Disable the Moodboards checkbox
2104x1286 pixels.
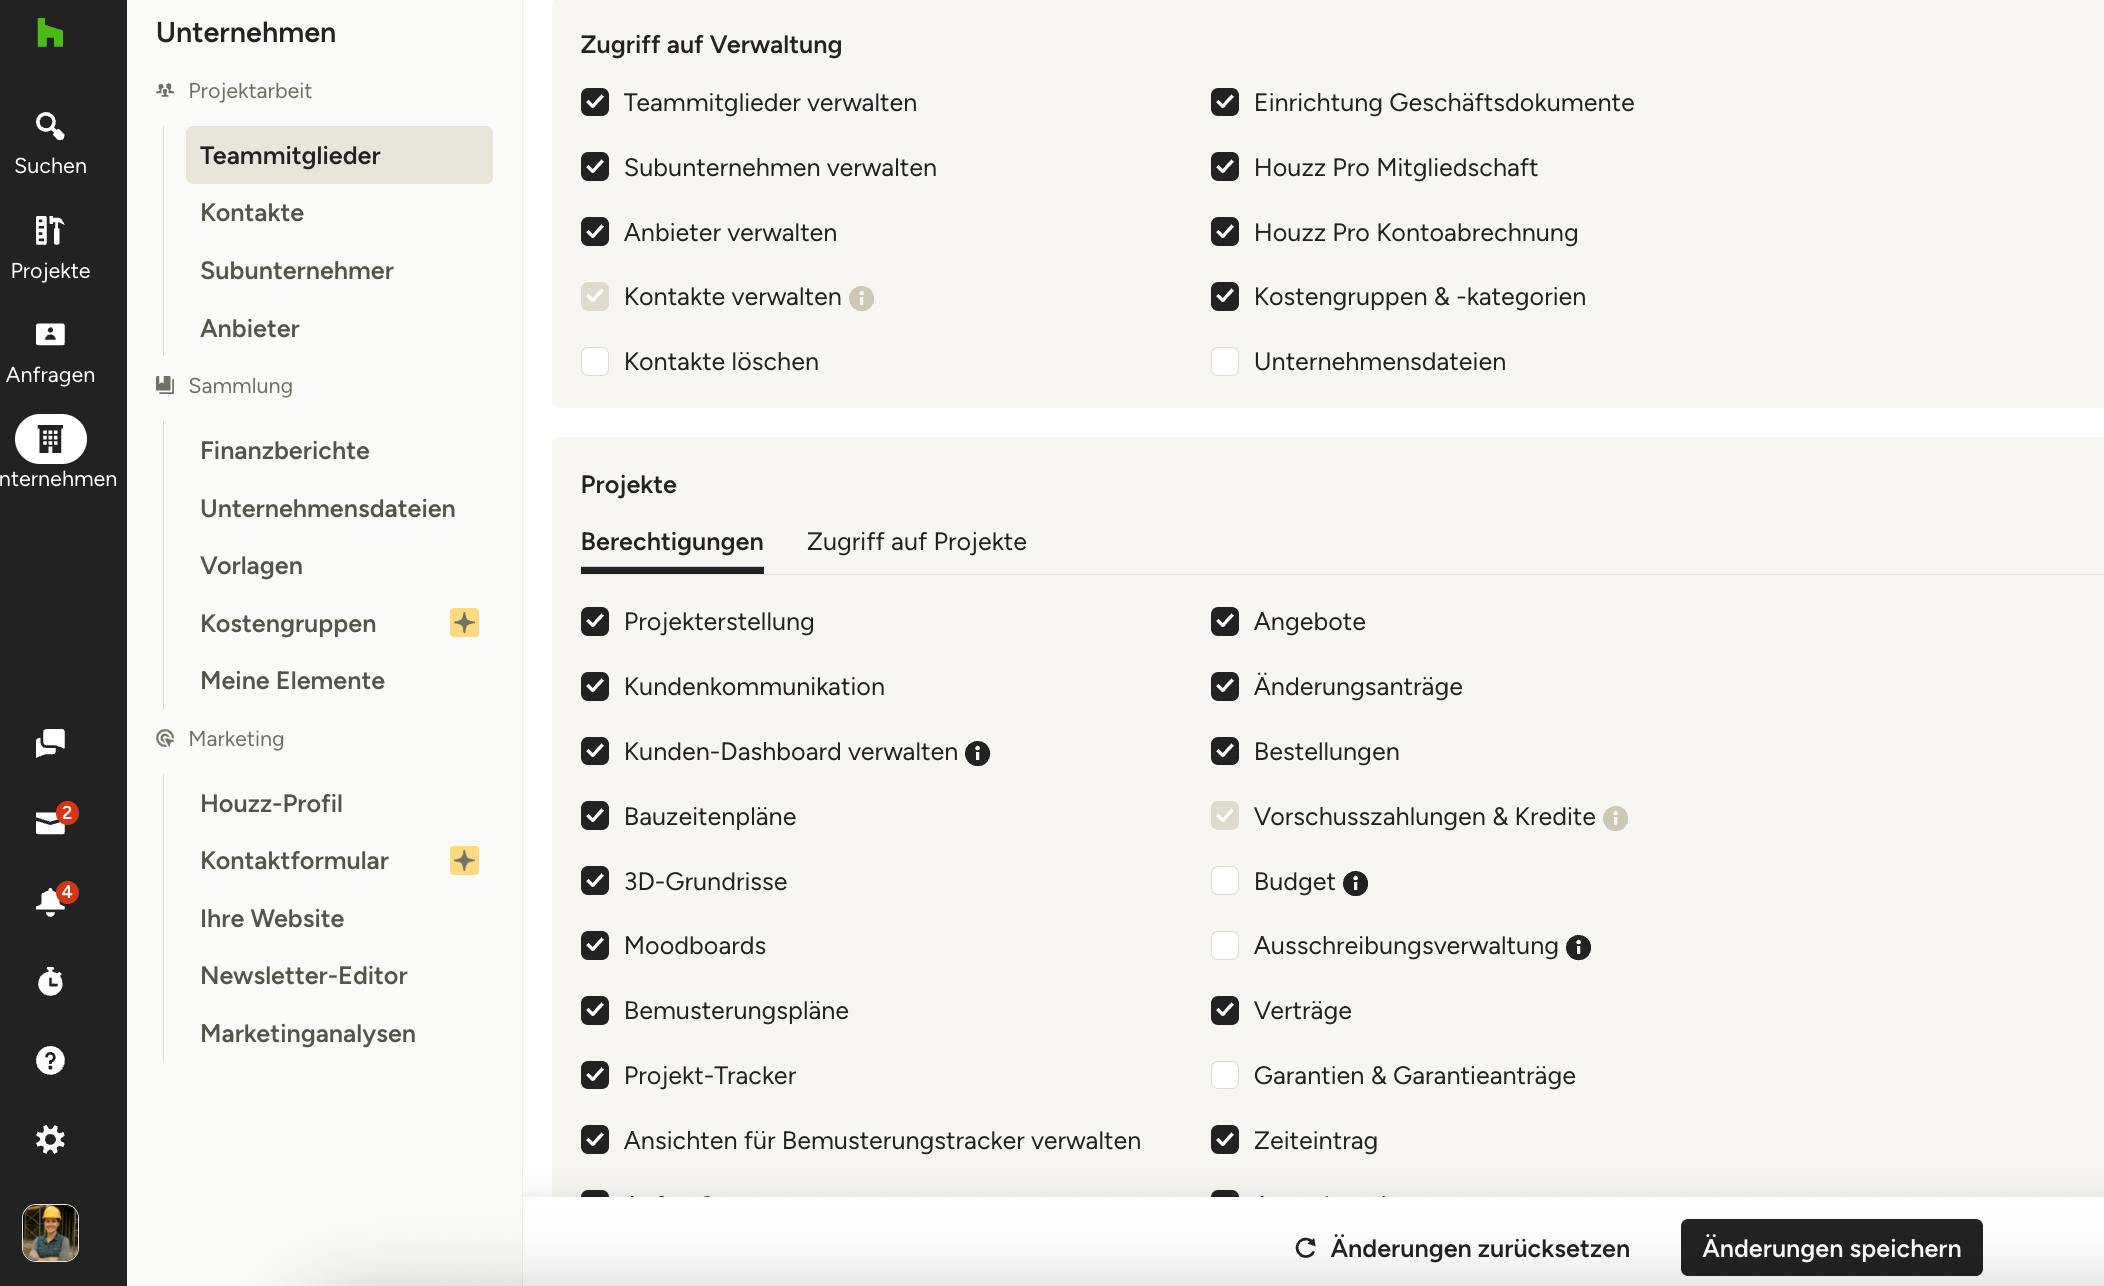coord(595,945)
